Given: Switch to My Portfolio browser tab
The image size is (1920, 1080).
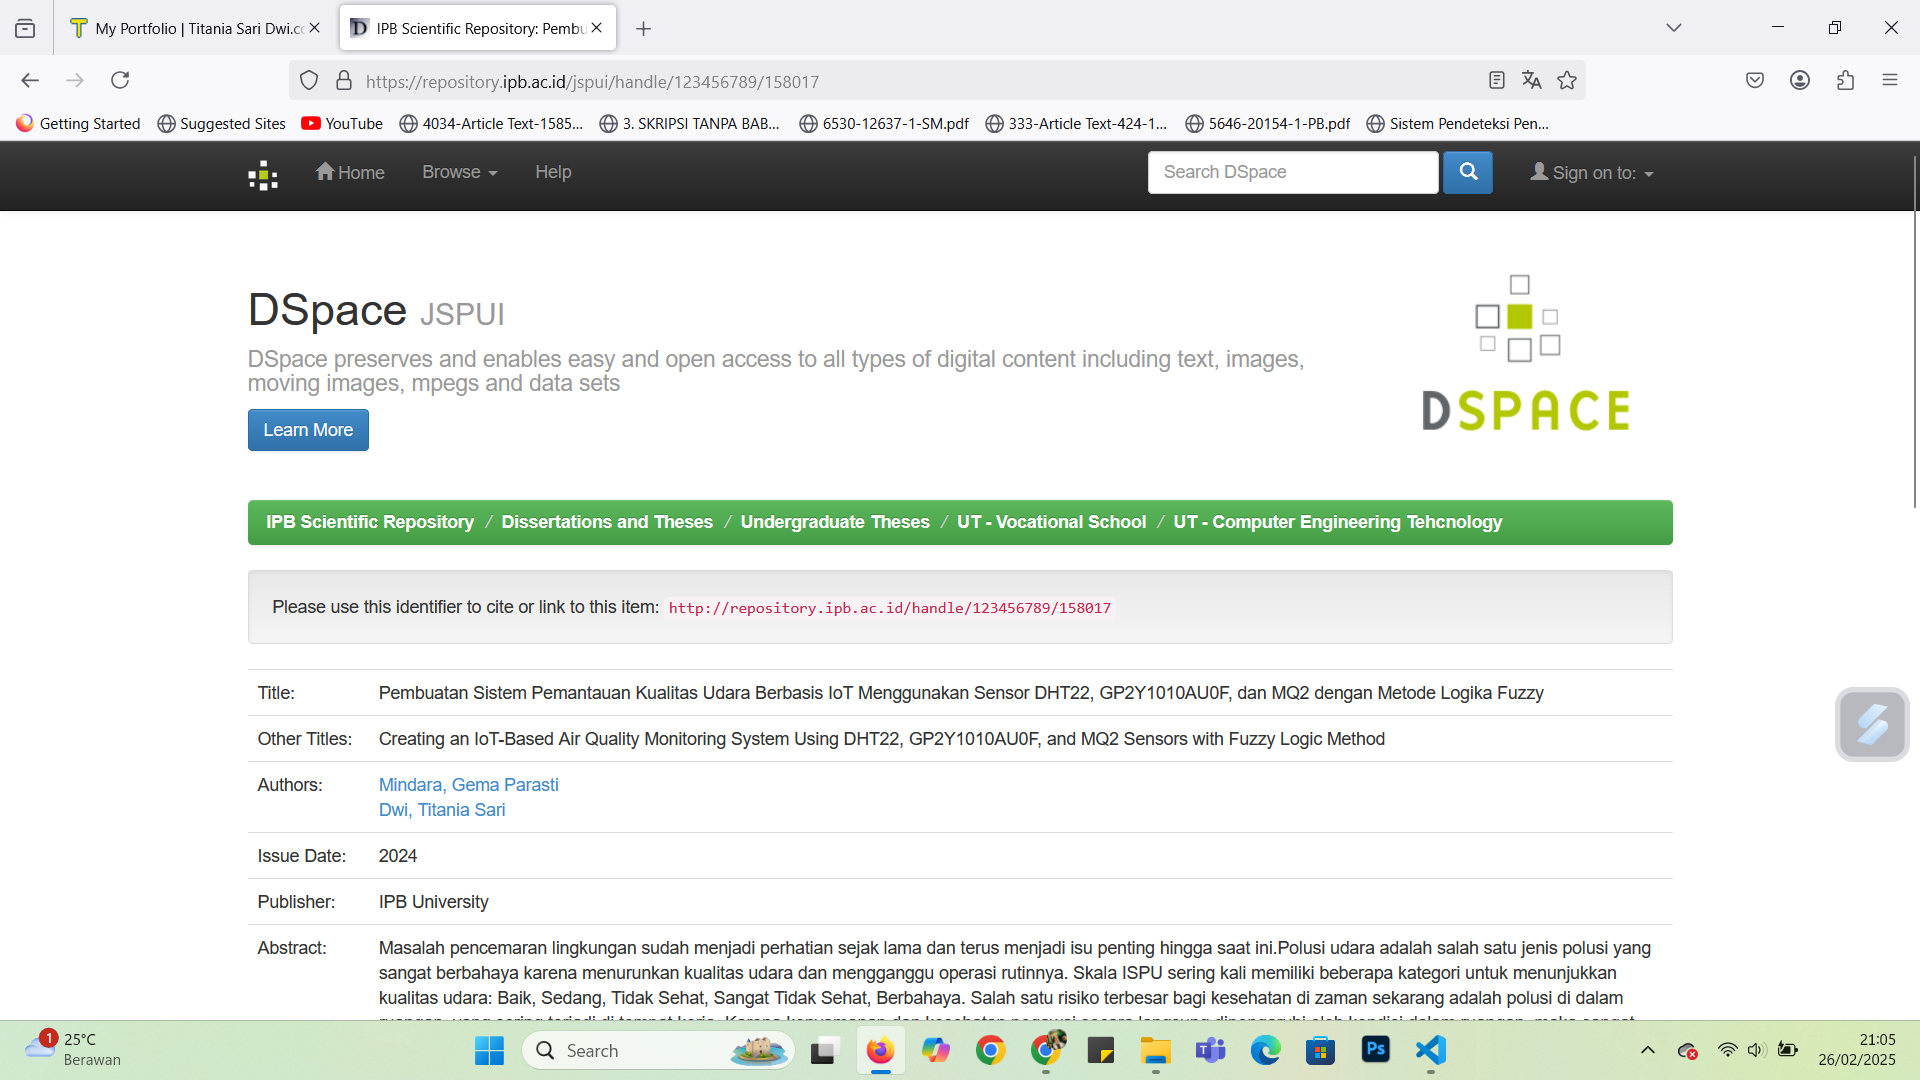Looking at the screenshot, I should (x=199, y=28).
